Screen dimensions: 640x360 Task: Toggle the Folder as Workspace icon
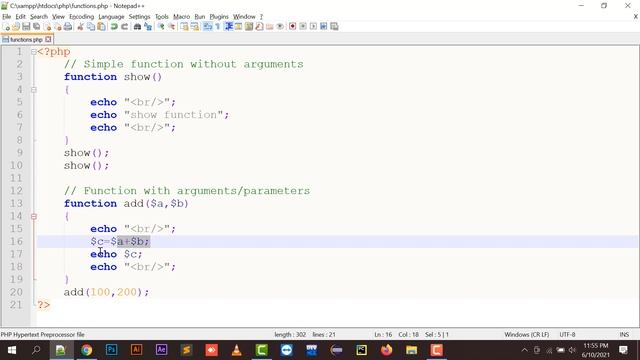[269, 27]
